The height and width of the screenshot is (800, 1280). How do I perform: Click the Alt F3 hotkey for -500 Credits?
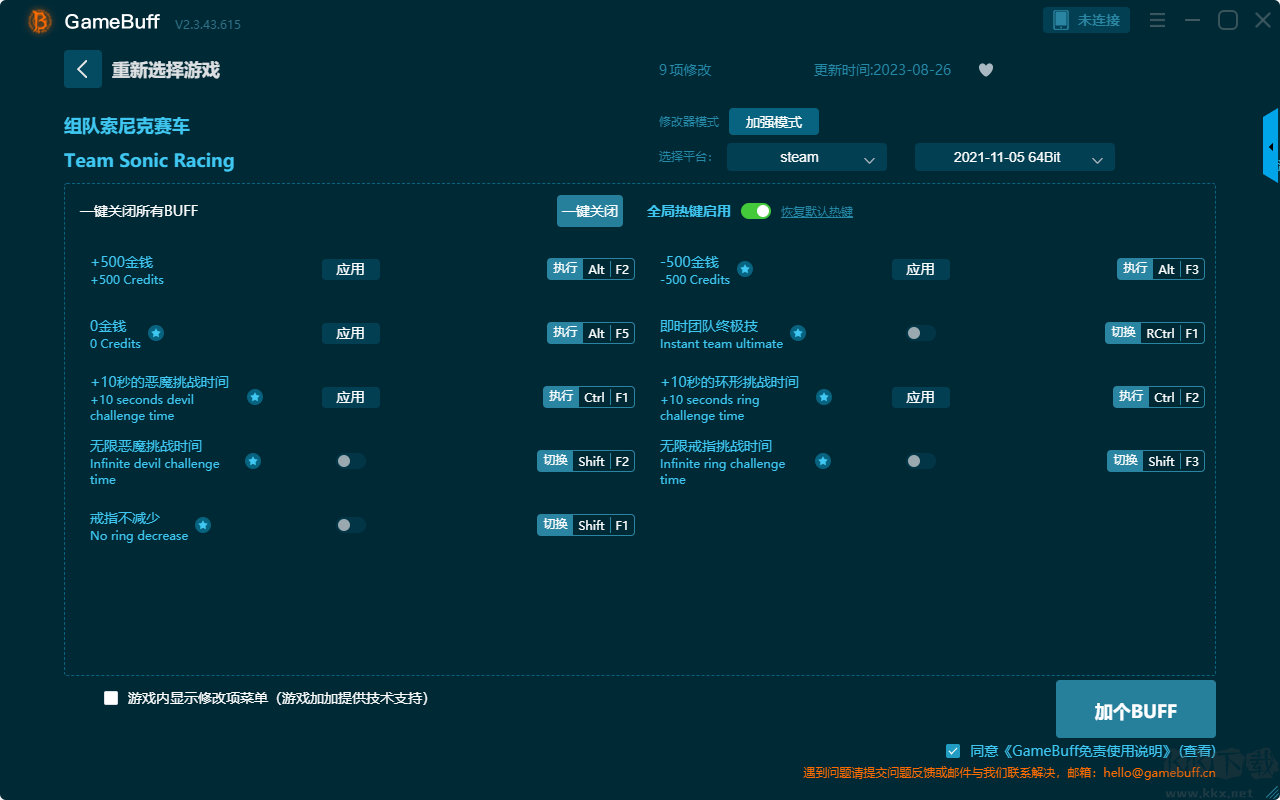pos(1161,269)
